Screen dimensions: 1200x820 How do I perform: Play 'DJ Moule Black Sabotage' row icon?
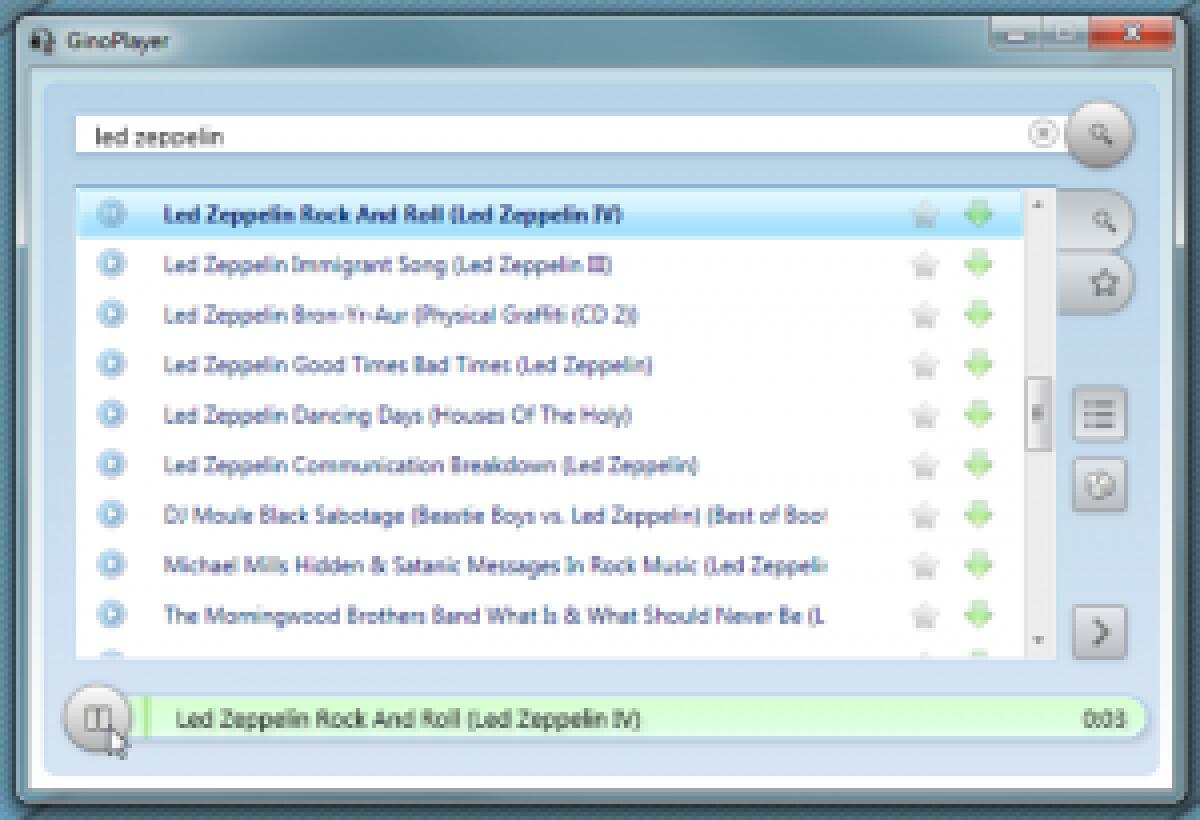(111, 514)
